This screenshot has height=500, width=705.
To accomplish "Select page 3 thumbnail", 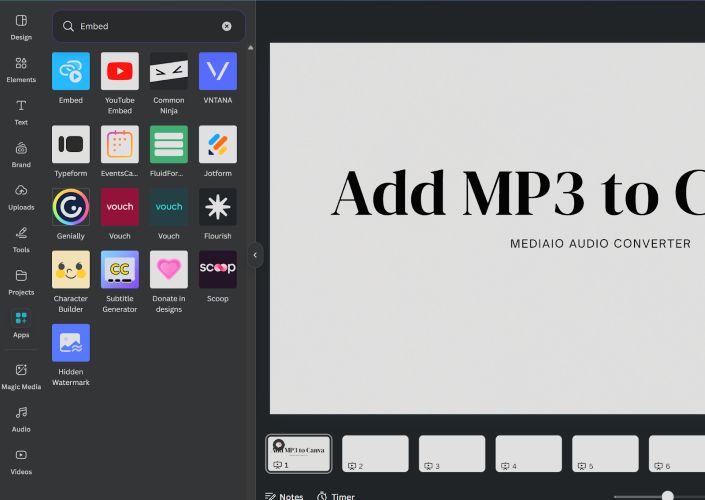I will pos(452,454).
